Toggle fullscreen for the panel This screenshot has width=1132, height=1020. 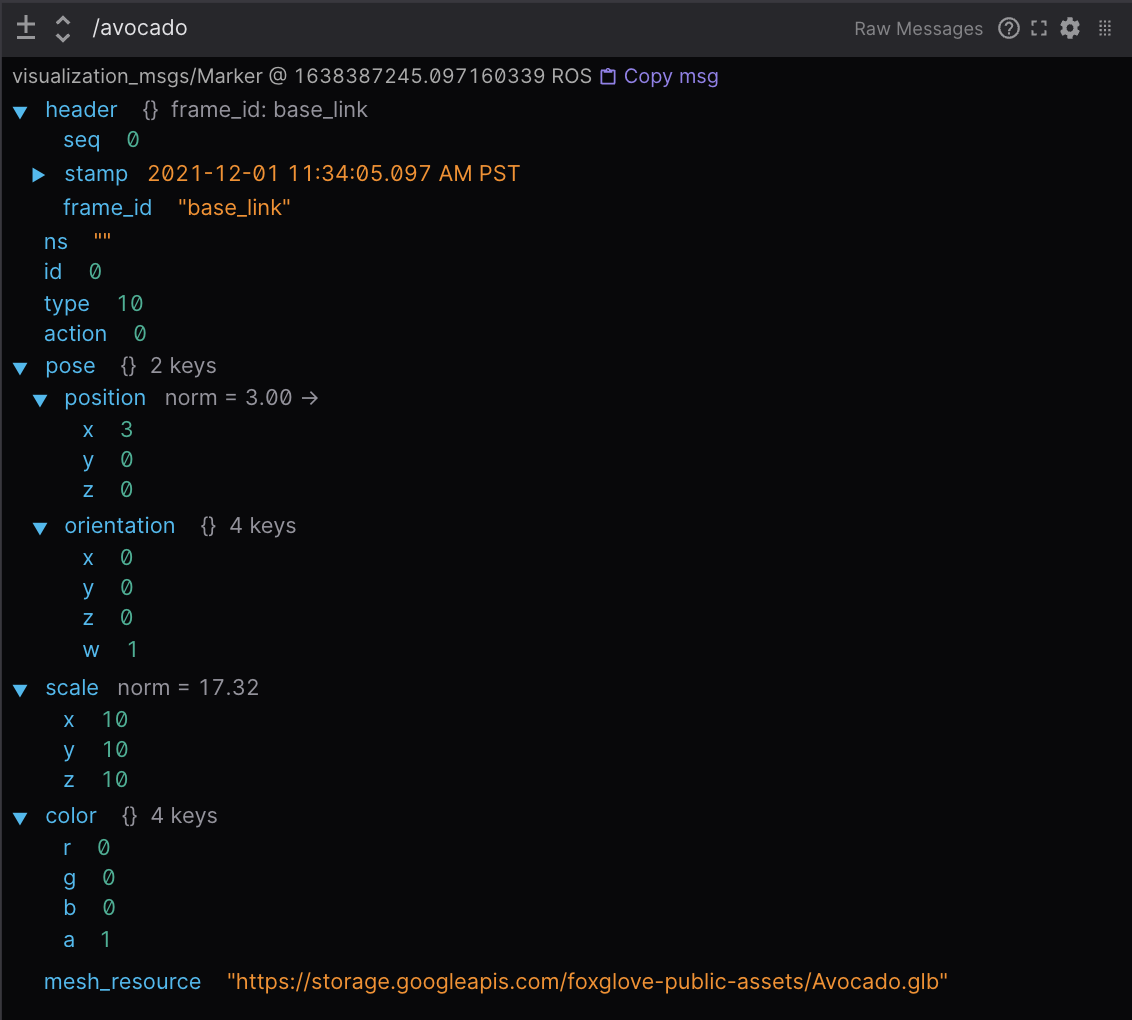1039,28
